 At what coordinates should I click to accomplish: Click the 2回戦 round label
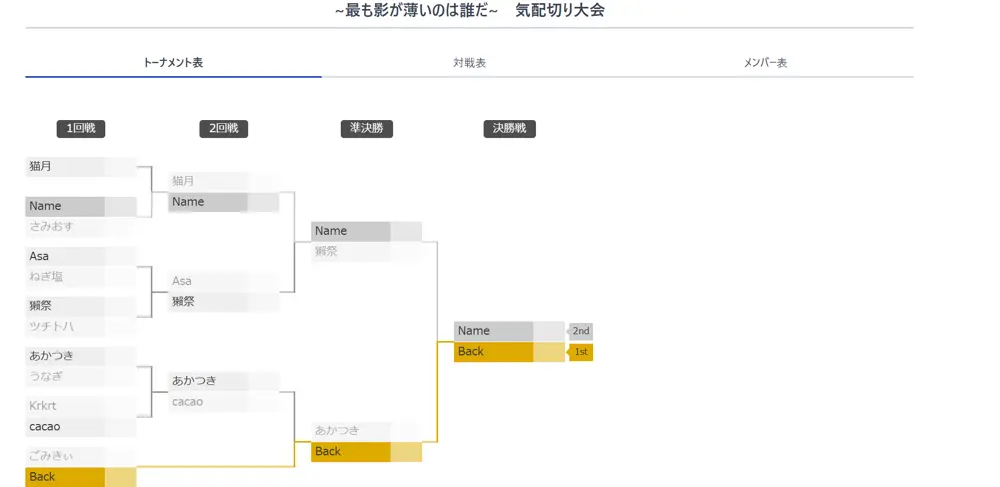pos(223,129)
